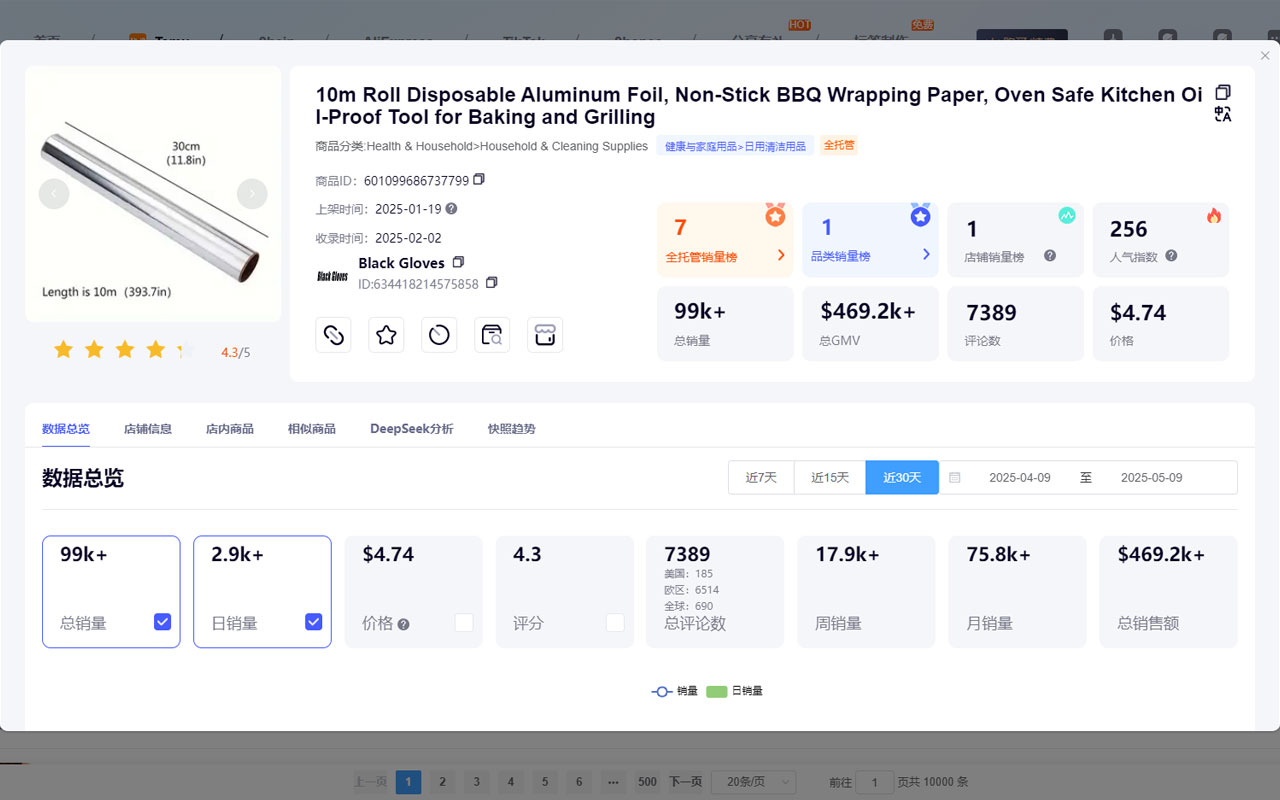Image resolution: width=1280 pixels, height=800 pixels.
Task: Open the storefront icon for Black Gloves shop
Action: 545,335
